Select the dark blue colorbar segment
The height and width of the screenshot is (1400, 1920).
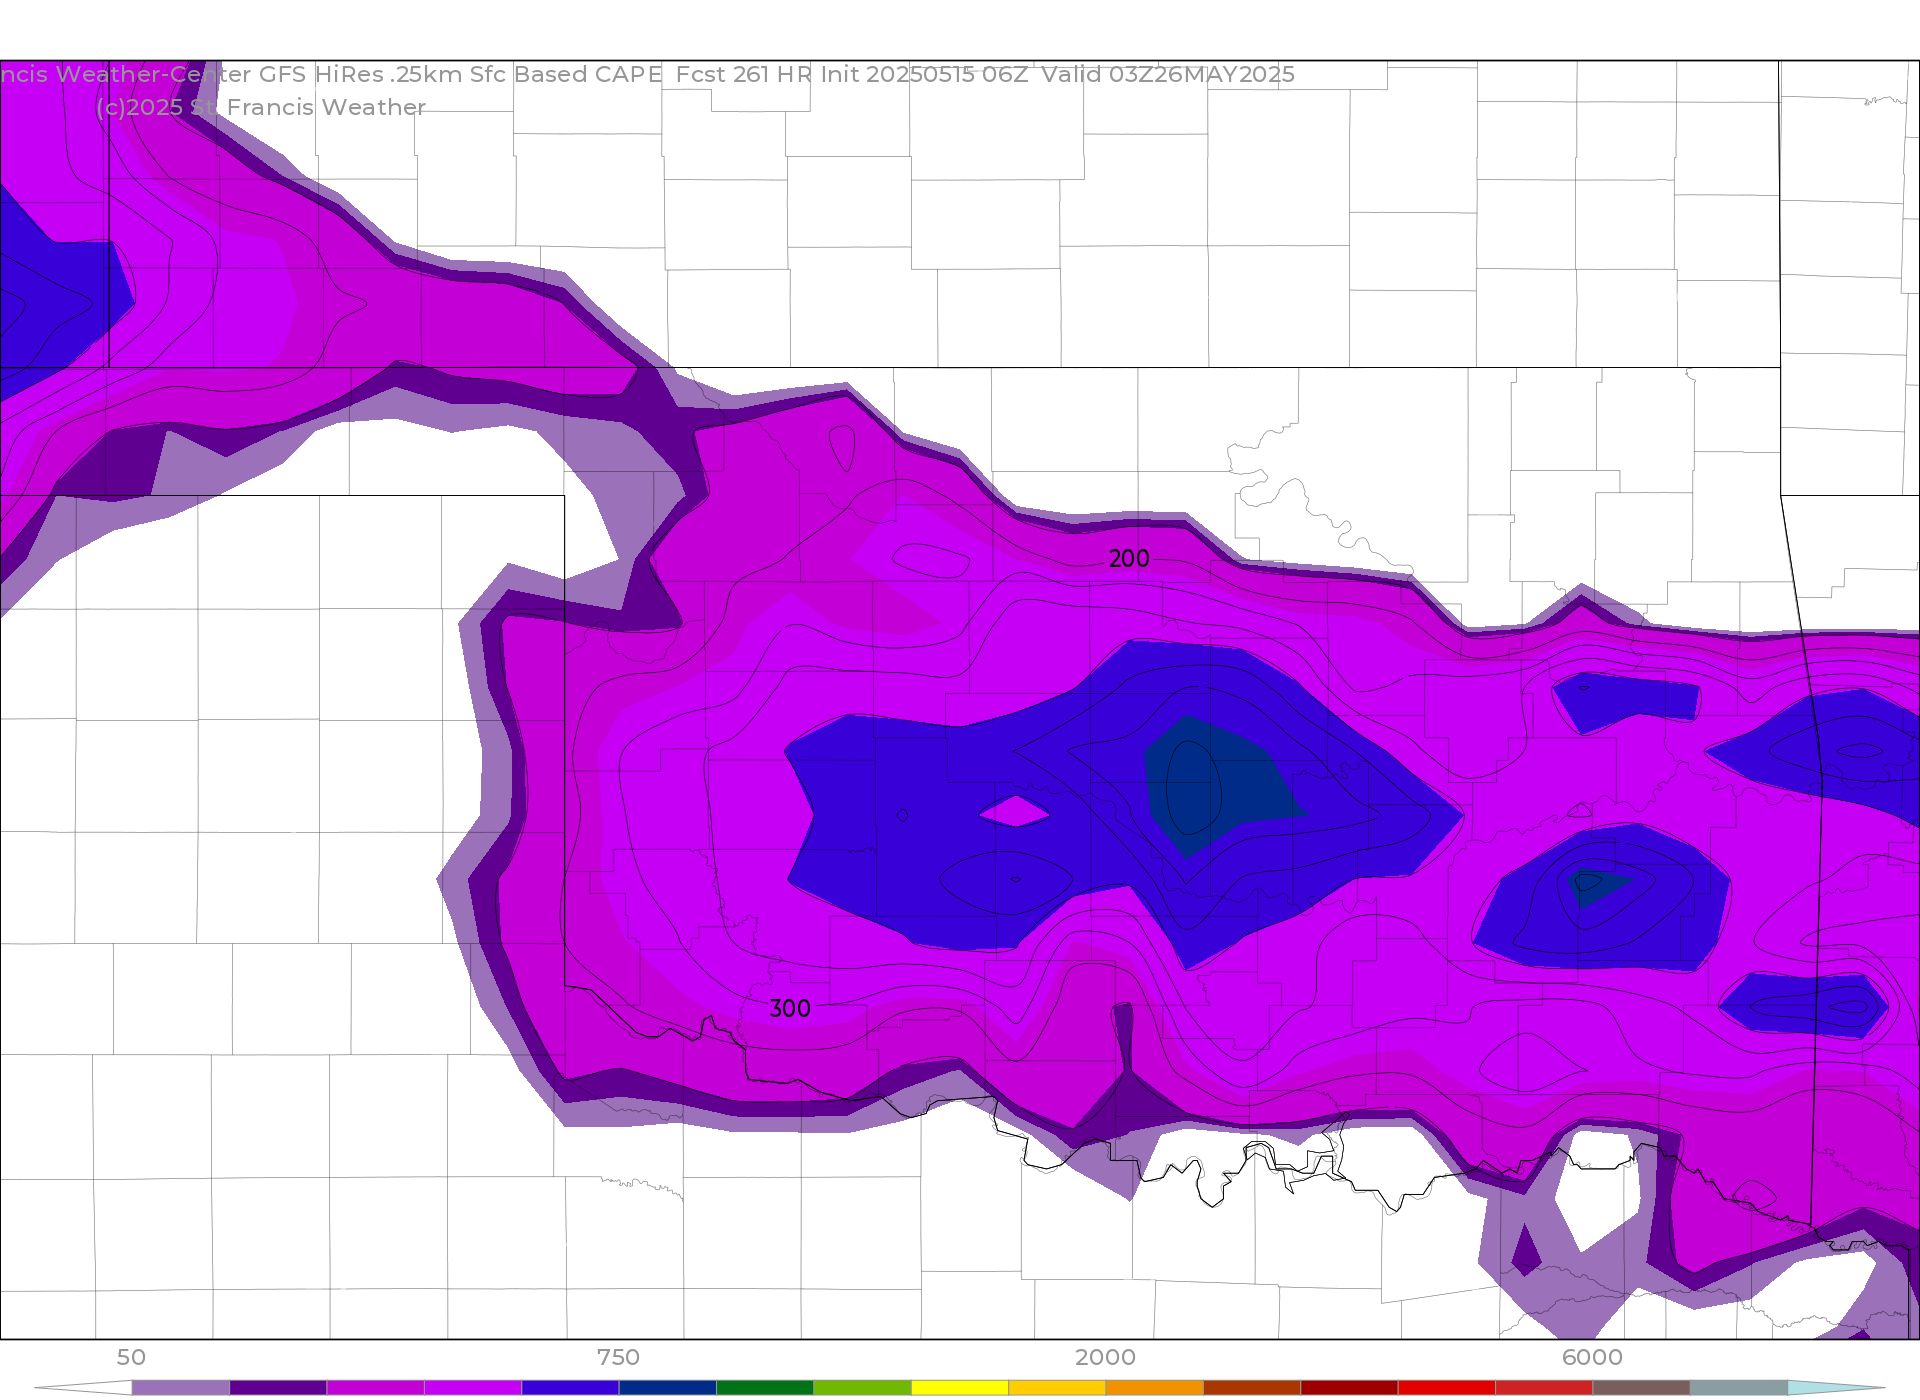tap(667, 1388)
